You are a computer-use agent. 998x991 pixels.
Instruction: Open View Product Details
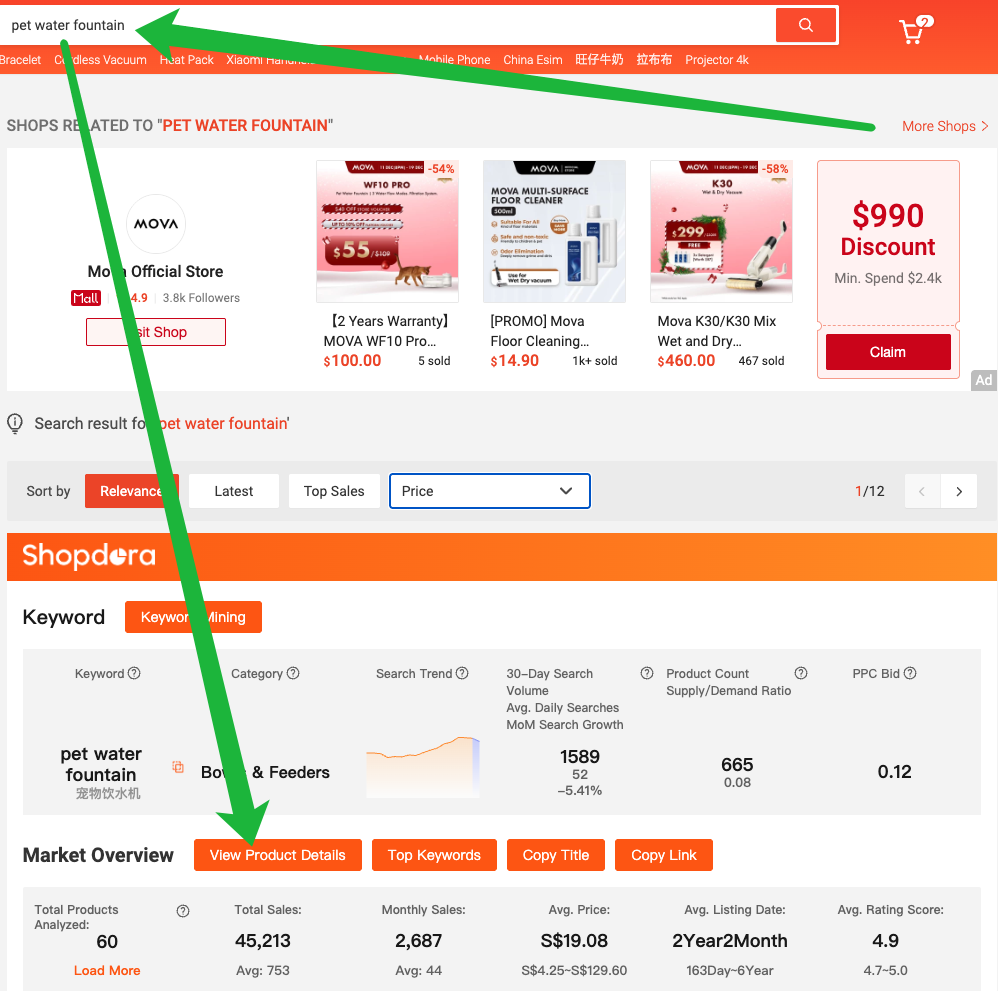tap(278, 855)
